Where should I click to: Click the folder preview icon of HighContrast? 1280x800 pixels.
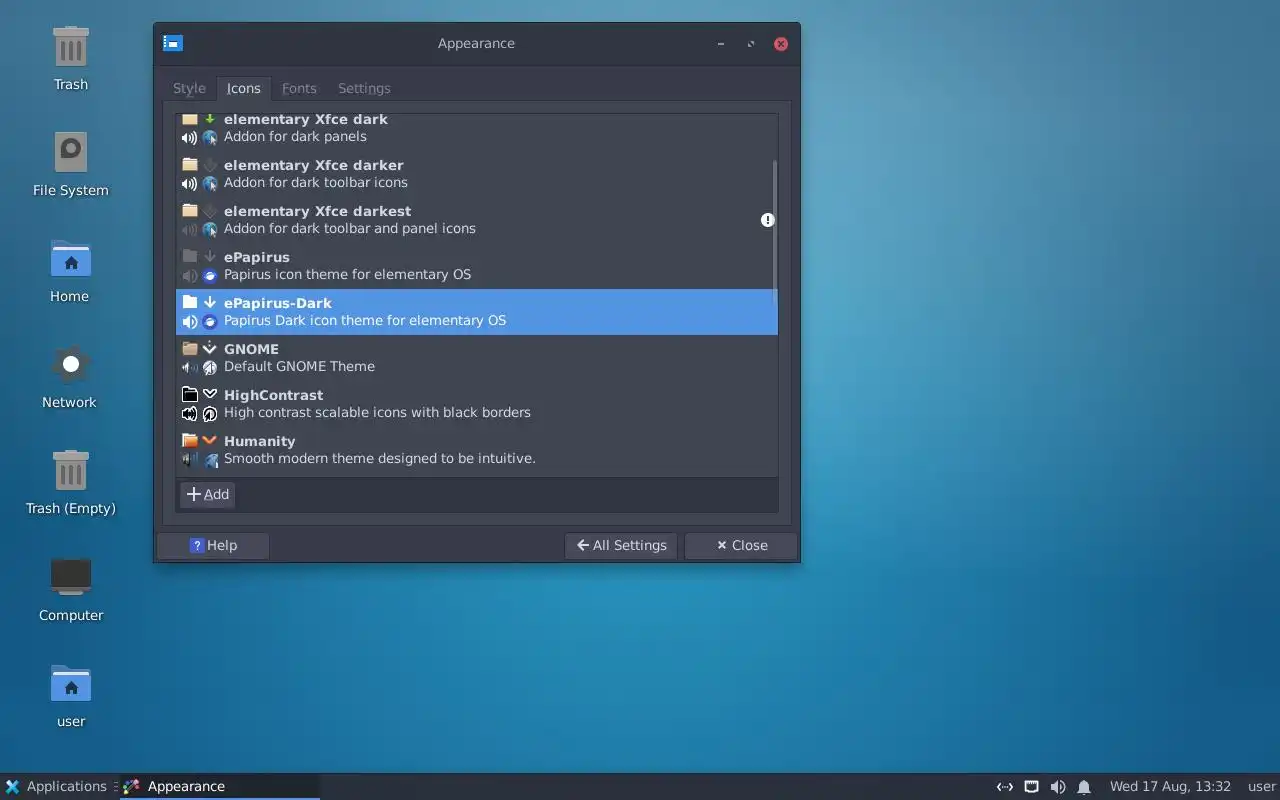point(190,394)
